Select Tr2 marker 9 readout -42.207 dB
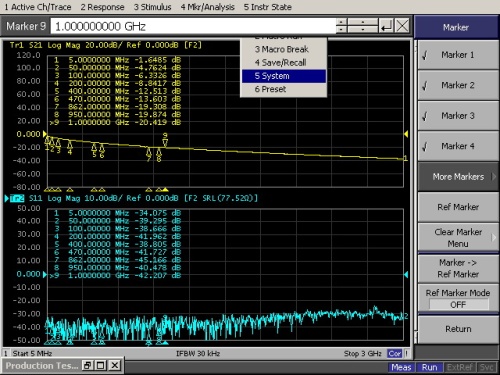The height and width of the screenshot is (375, 500). point(158,276)
